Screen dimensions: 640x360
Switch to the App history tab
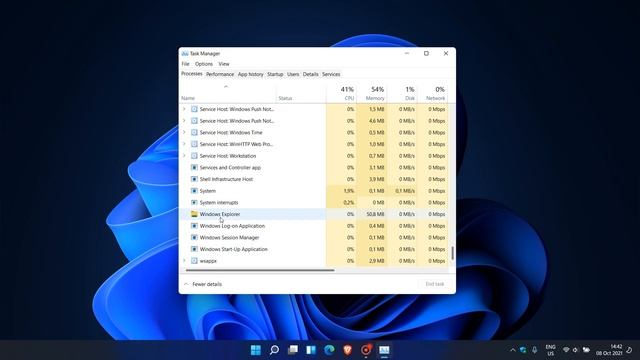pos(251,74)
